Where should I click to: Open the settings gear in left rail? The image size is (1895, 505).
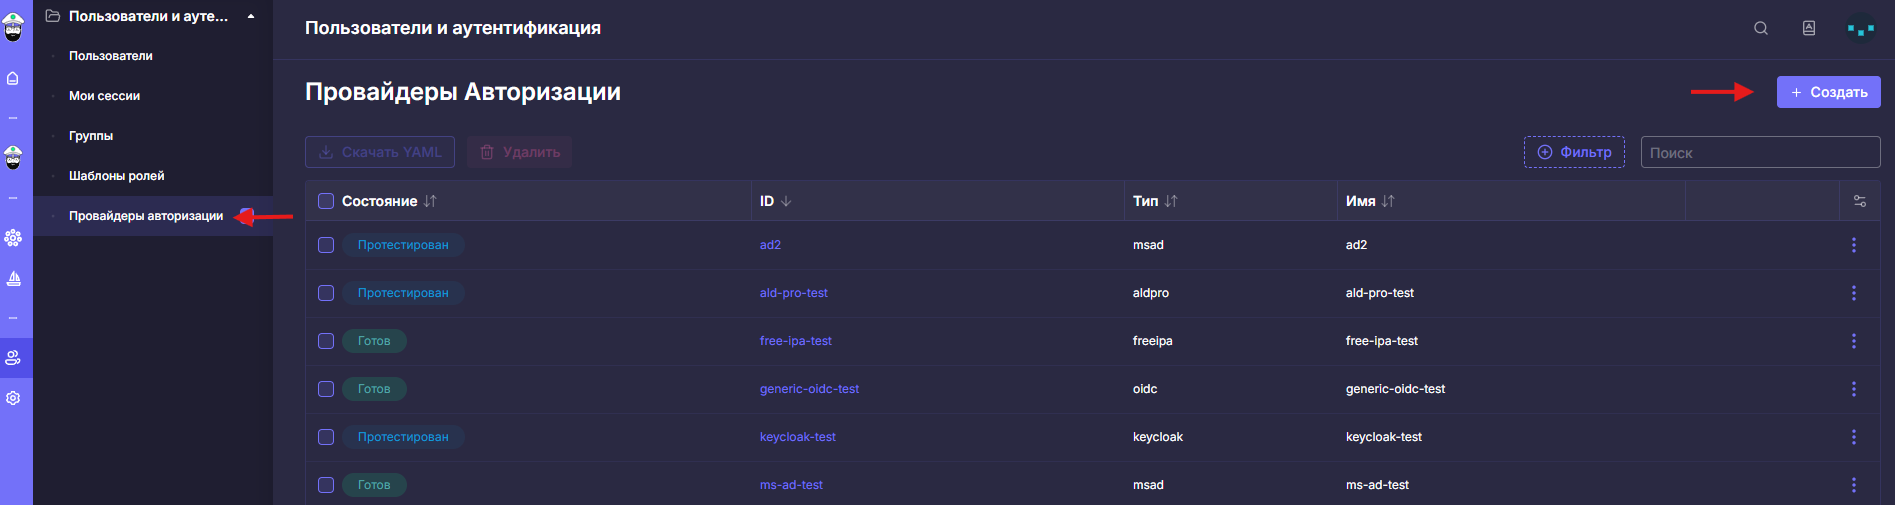(x=13, y=398)
